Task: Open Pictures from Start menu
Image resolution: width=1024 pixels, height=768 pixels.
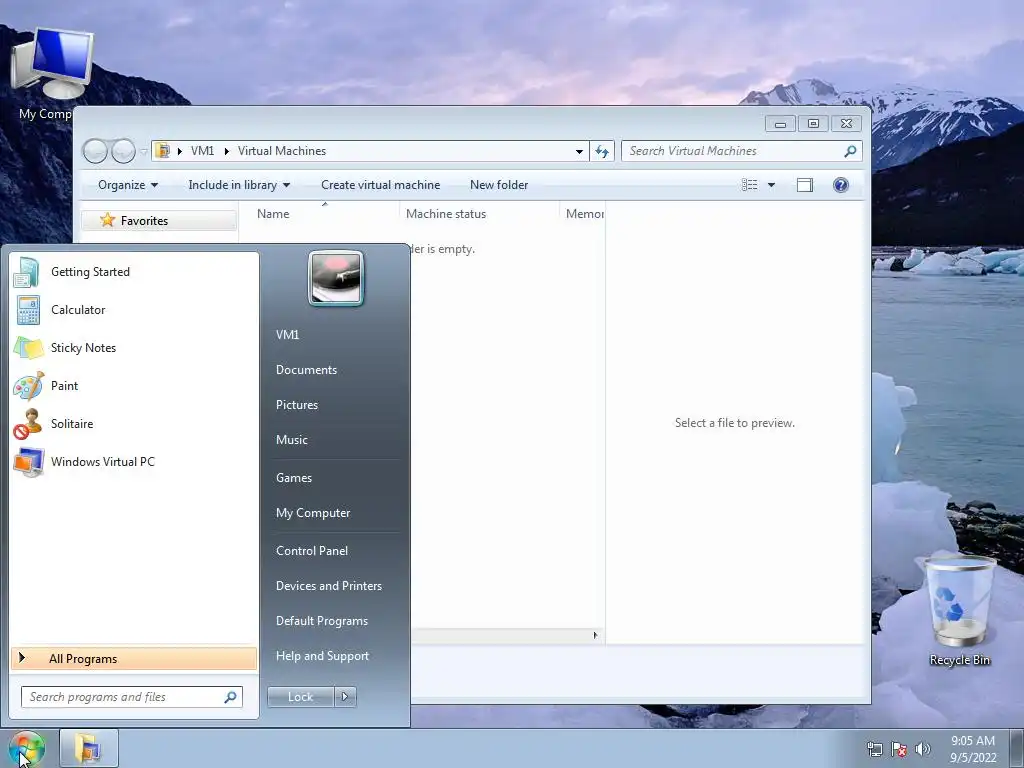Action: 296,405
